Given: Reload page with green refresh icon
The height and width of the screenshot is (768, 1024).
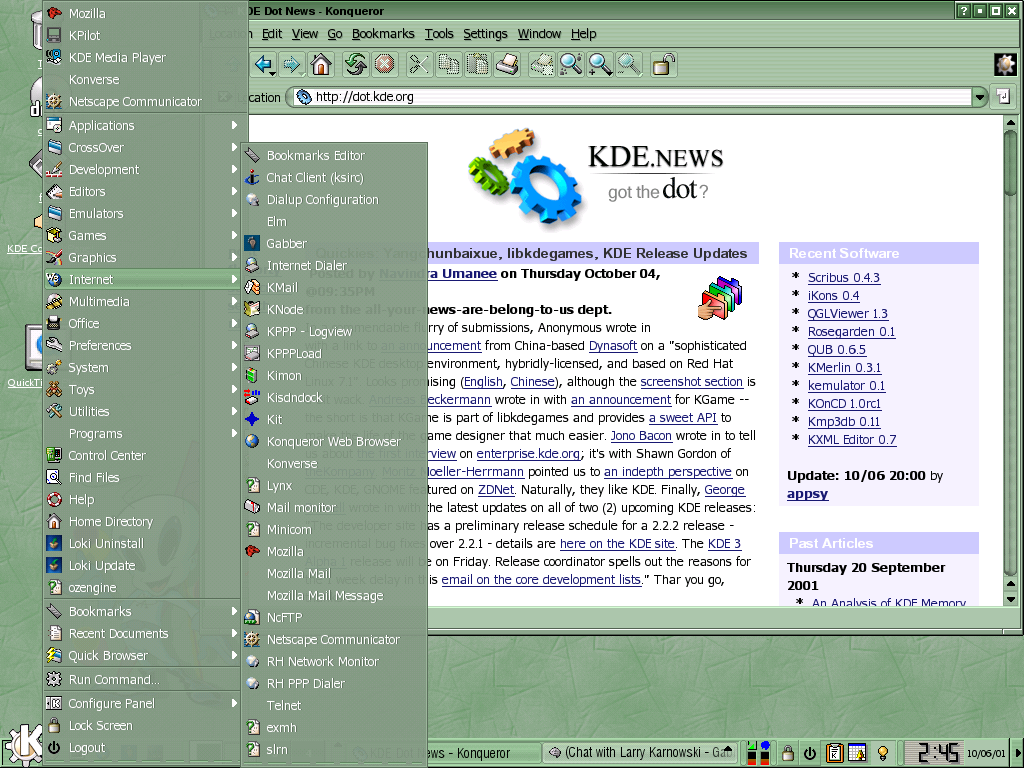Looking at the screenshot, I should point(356,65).
